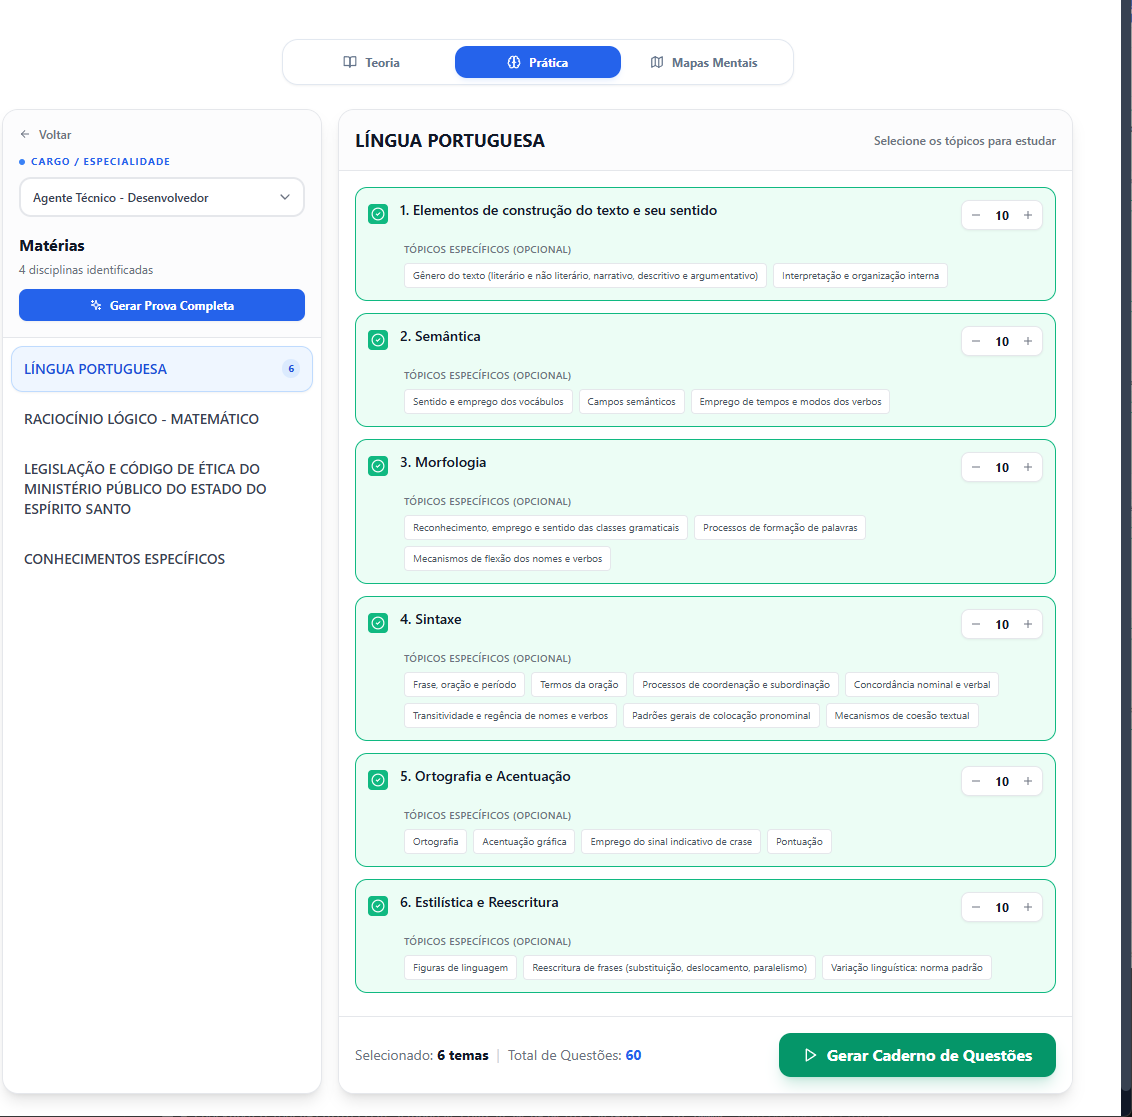
Task: Select Padrões gerais de colocação pronominal chip
Action: click(x=721, y=716)
